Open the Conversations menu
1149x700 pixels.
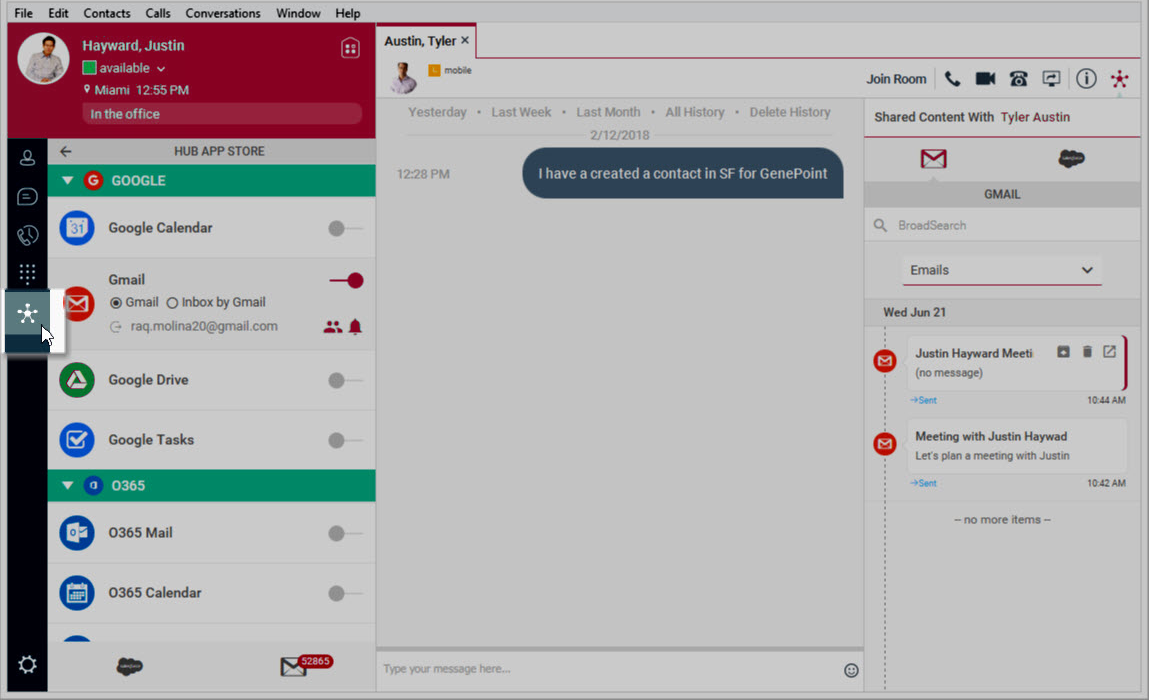pos(223,13)
